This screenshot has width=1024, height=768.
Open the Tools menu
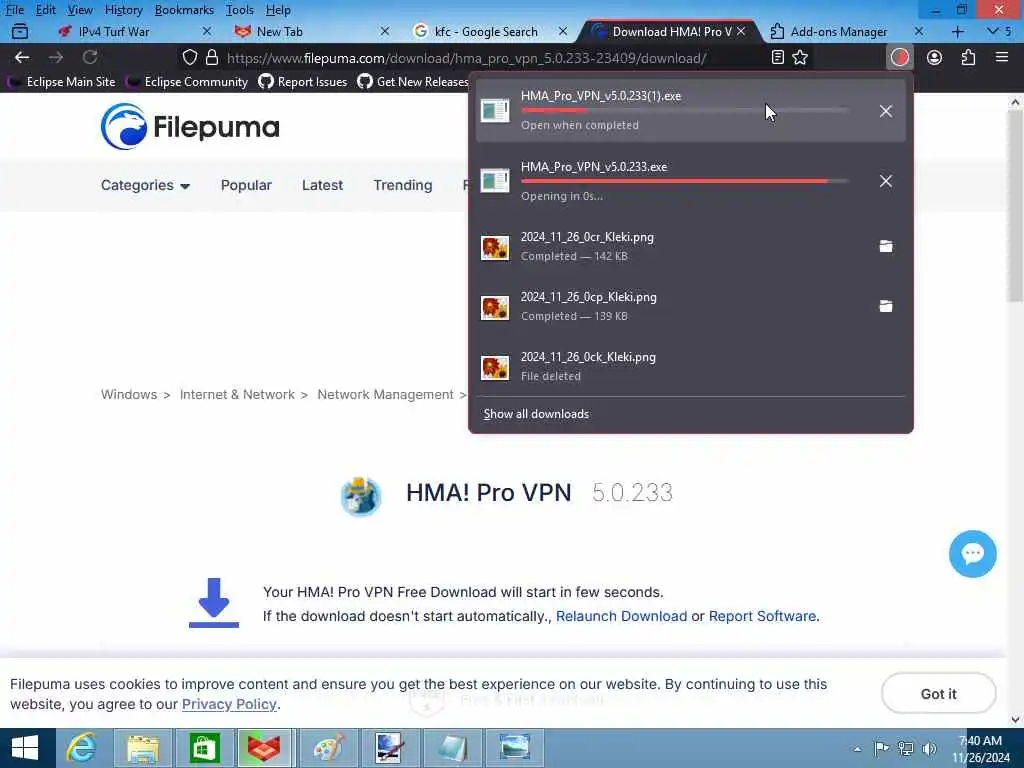pyautogui.click(x=240, y=10)
